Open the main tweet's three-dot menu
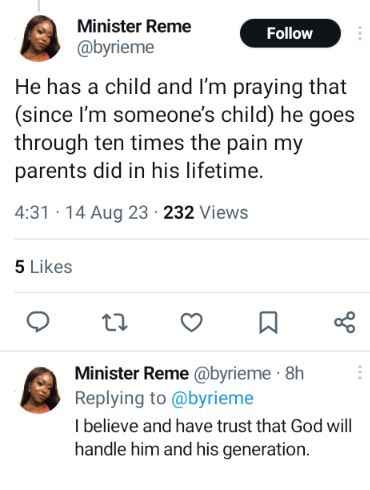 tap(360, 33)
